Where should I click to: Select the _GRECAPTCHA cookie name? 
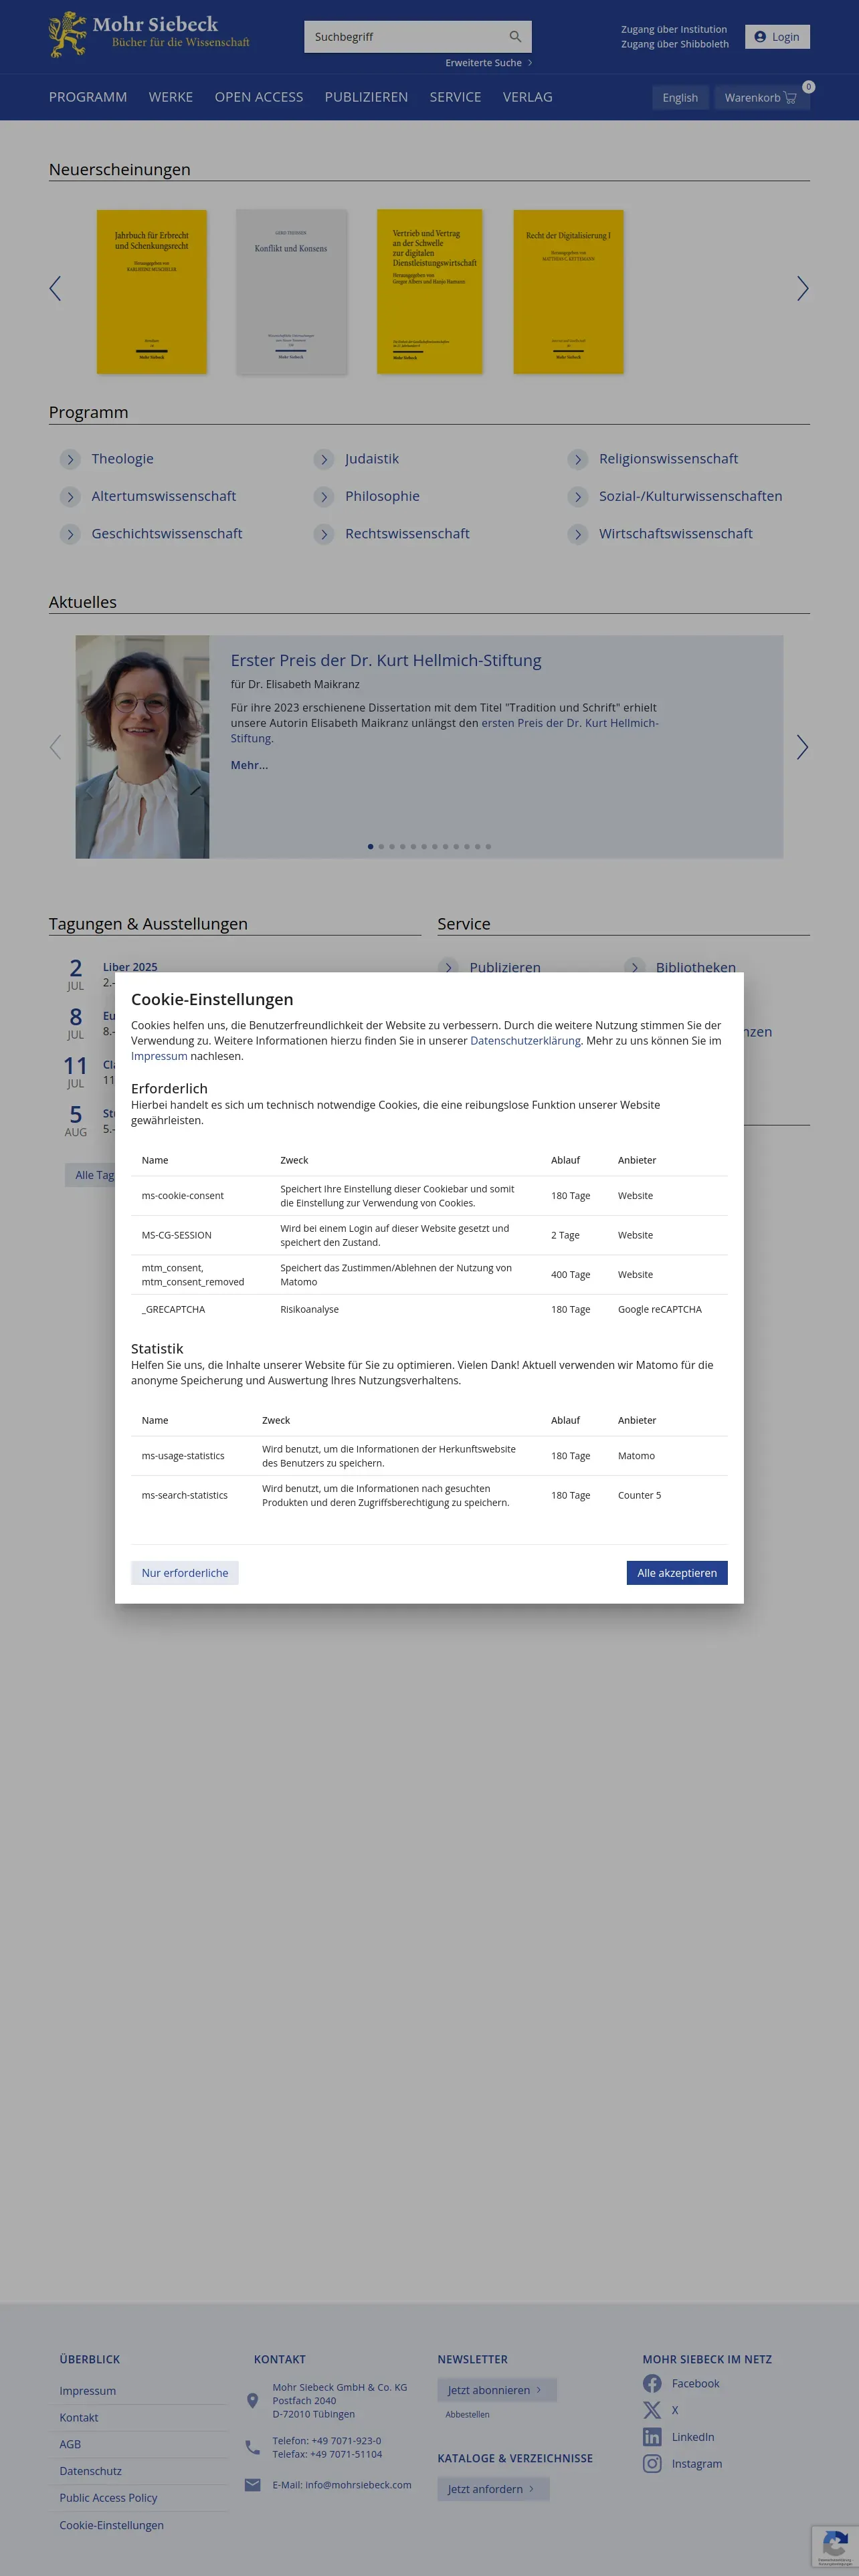click(x=173, y=1310)
